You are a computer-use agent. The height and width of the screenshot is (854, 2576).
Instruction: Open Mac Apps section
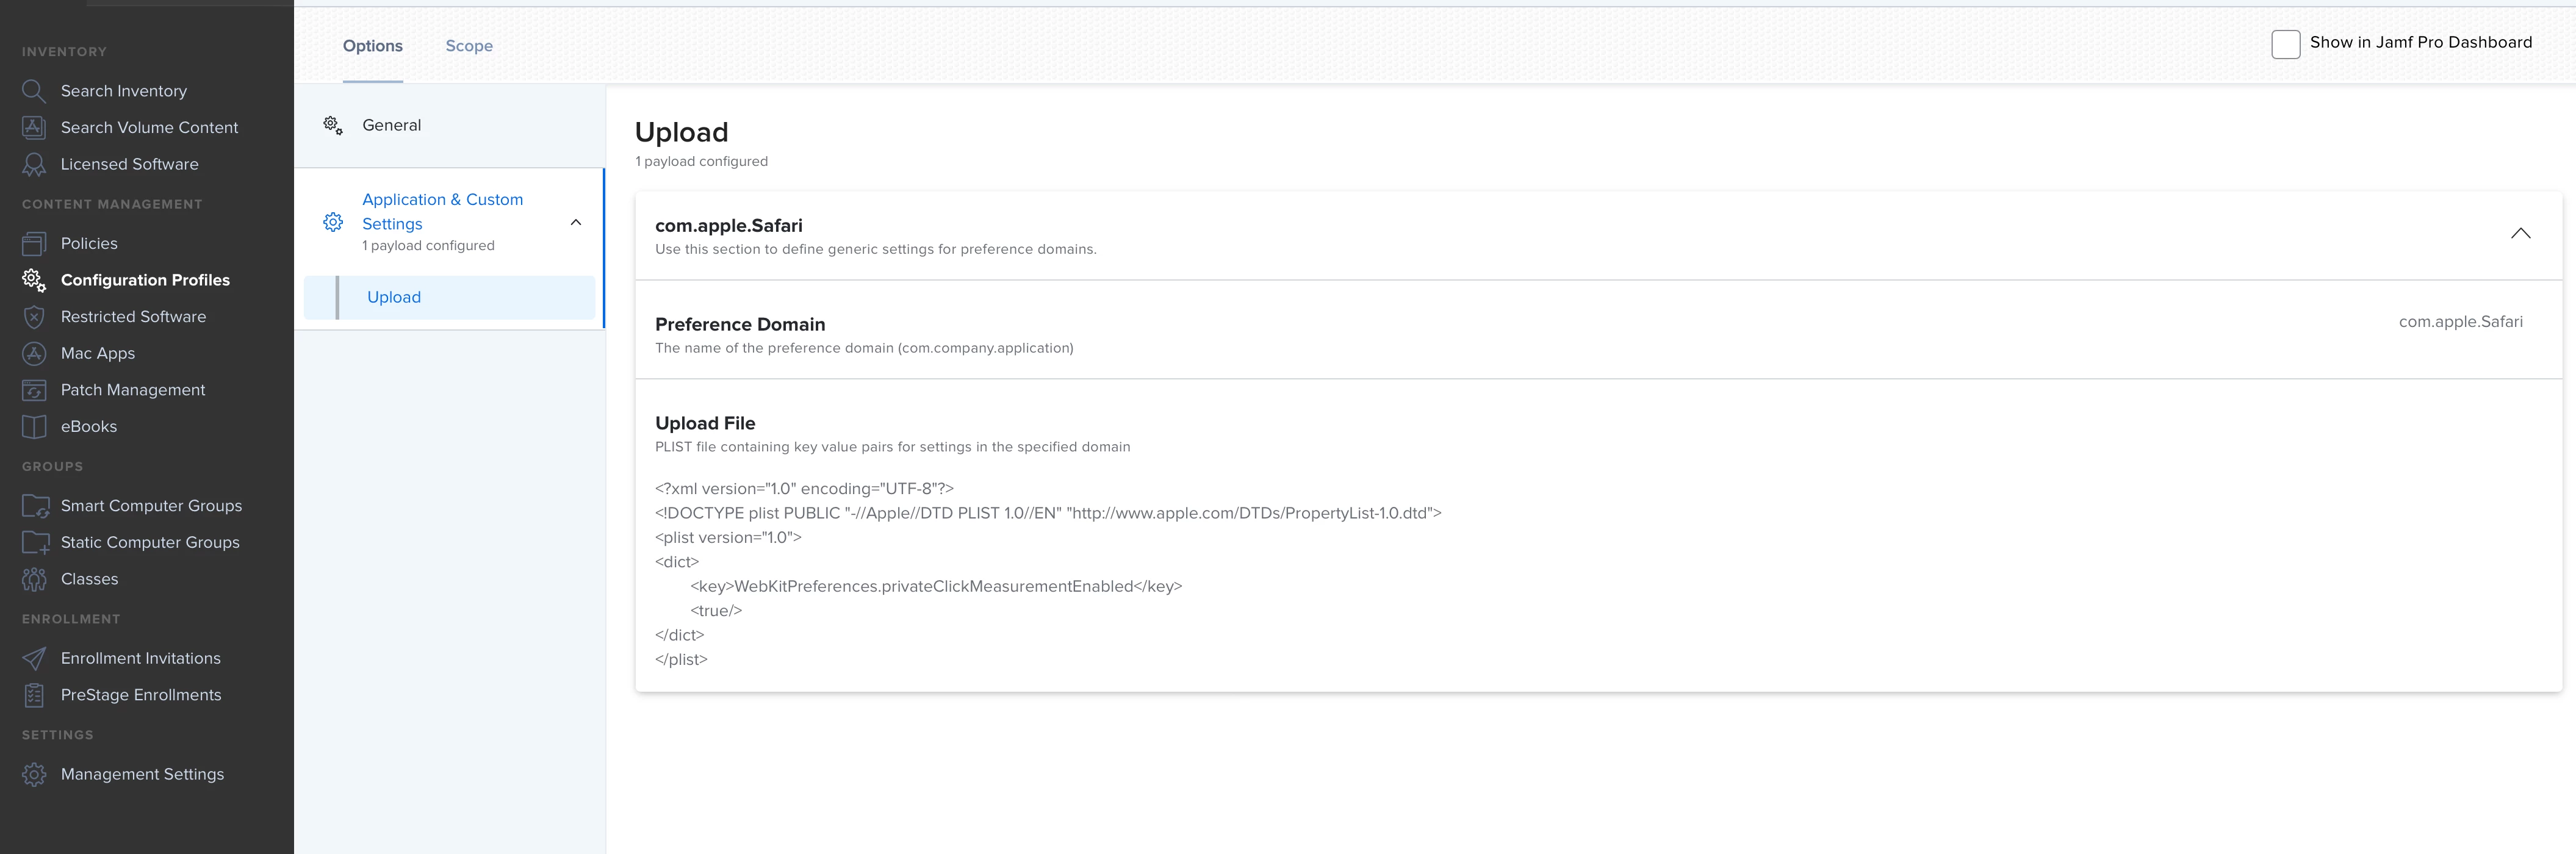point(98,354)
